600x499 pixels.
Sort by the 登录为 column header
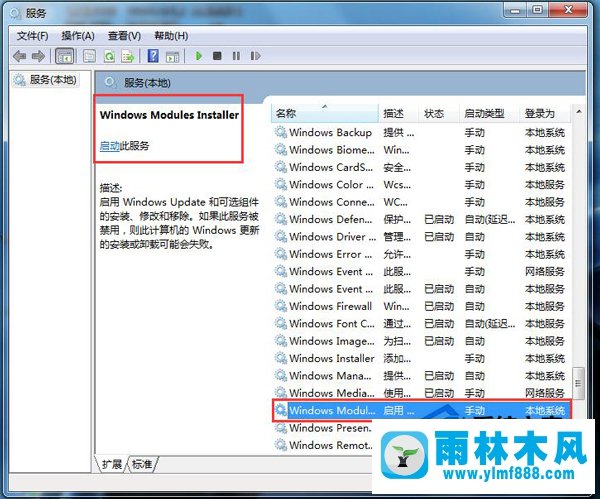545,113
